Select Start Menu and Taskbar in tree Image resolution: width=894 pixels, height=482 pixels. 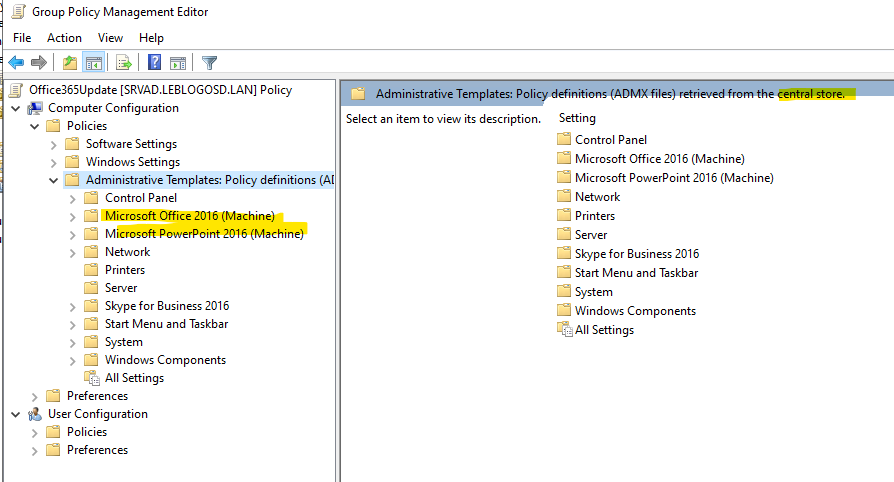166,324
